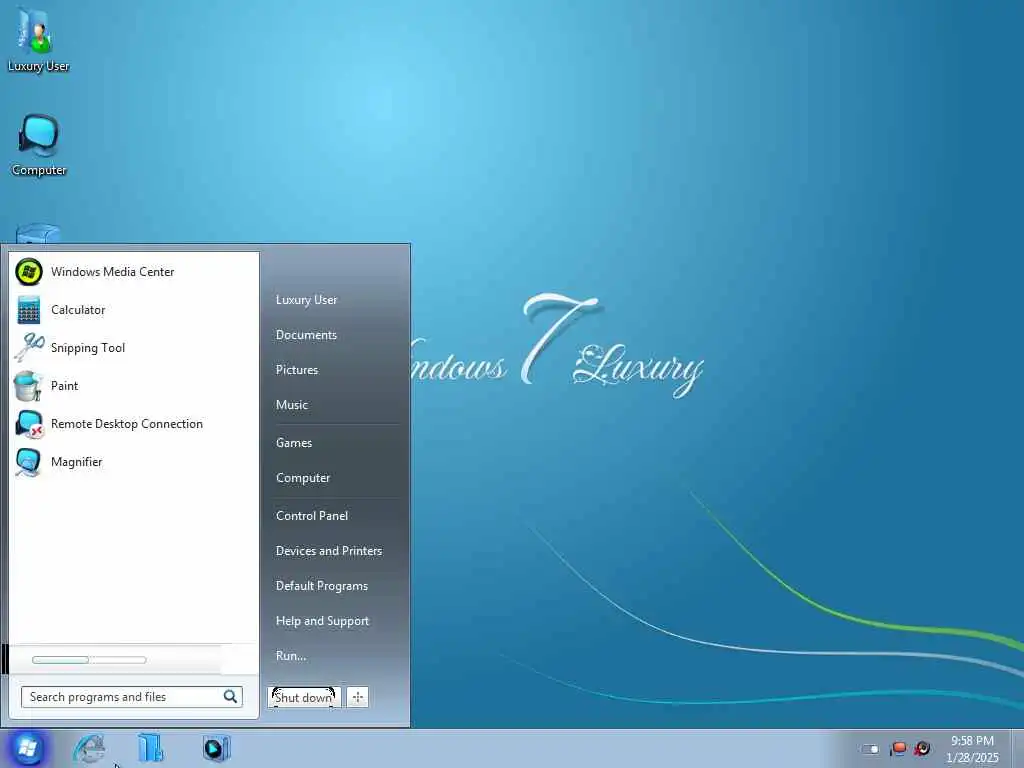Click Windows Media Center label text
The image size is (1024, 768).
[x=112, y=272]
